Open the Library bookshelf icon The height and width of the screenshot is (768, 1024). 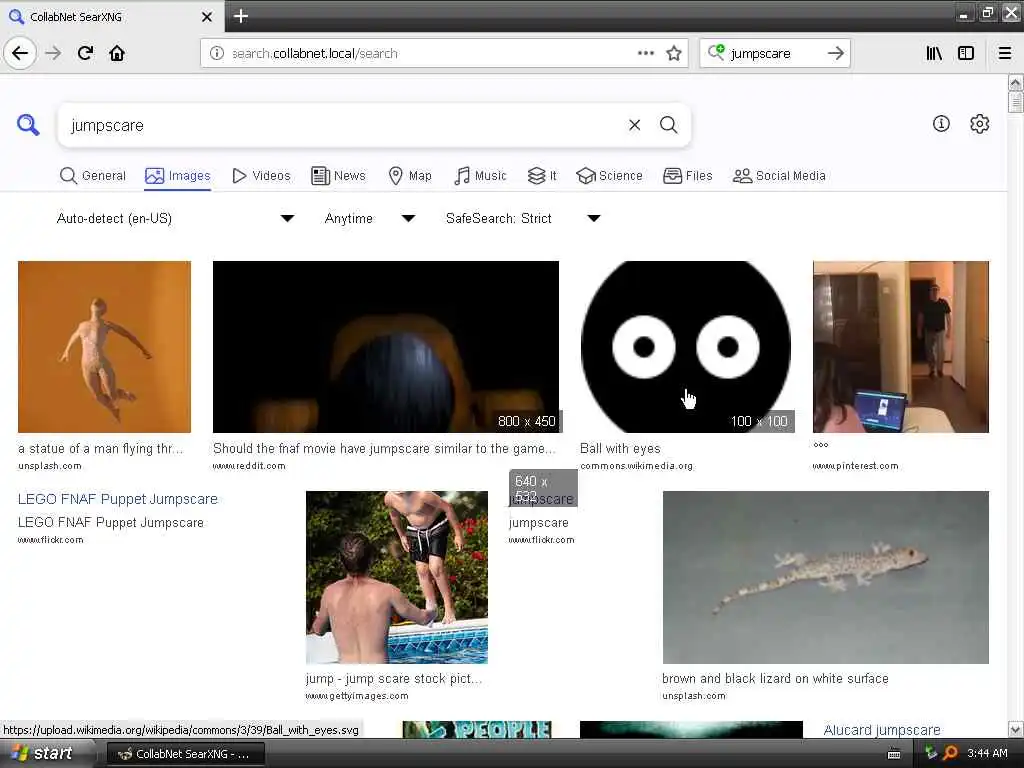(x=934, y=53)
